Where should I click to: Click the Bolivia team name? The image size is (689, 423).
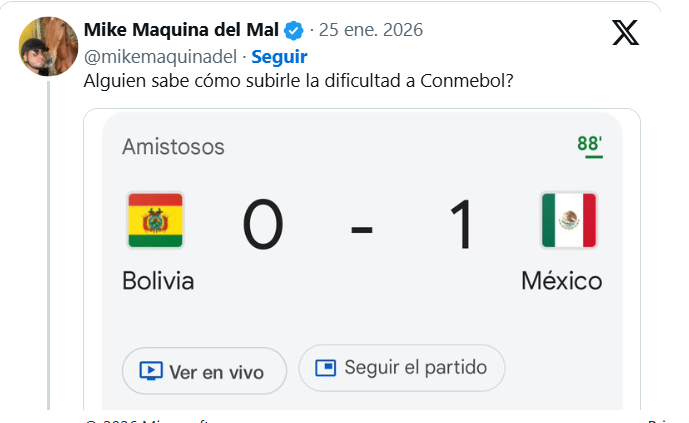[x=158, y=281]
